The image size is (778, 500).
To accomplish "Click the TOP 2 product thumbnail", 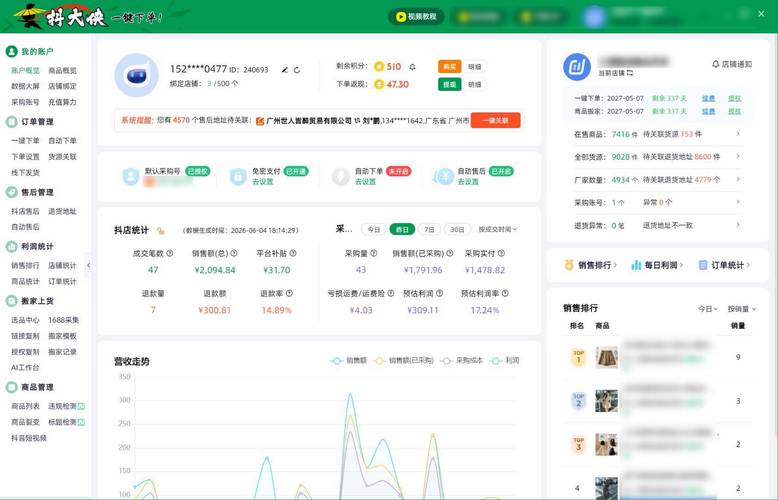I will coord(607,401).
